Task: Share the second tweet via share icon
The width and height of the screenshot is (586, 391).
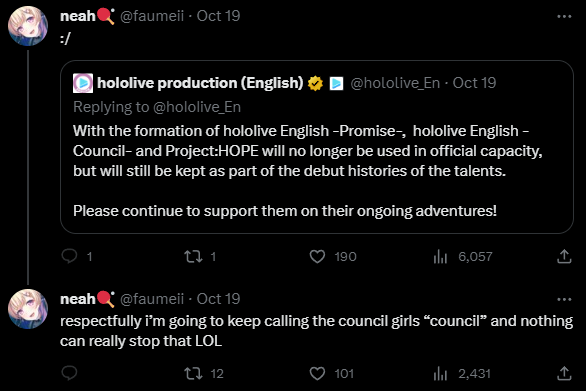Action: pyautogui.click(x=564, y=373)
